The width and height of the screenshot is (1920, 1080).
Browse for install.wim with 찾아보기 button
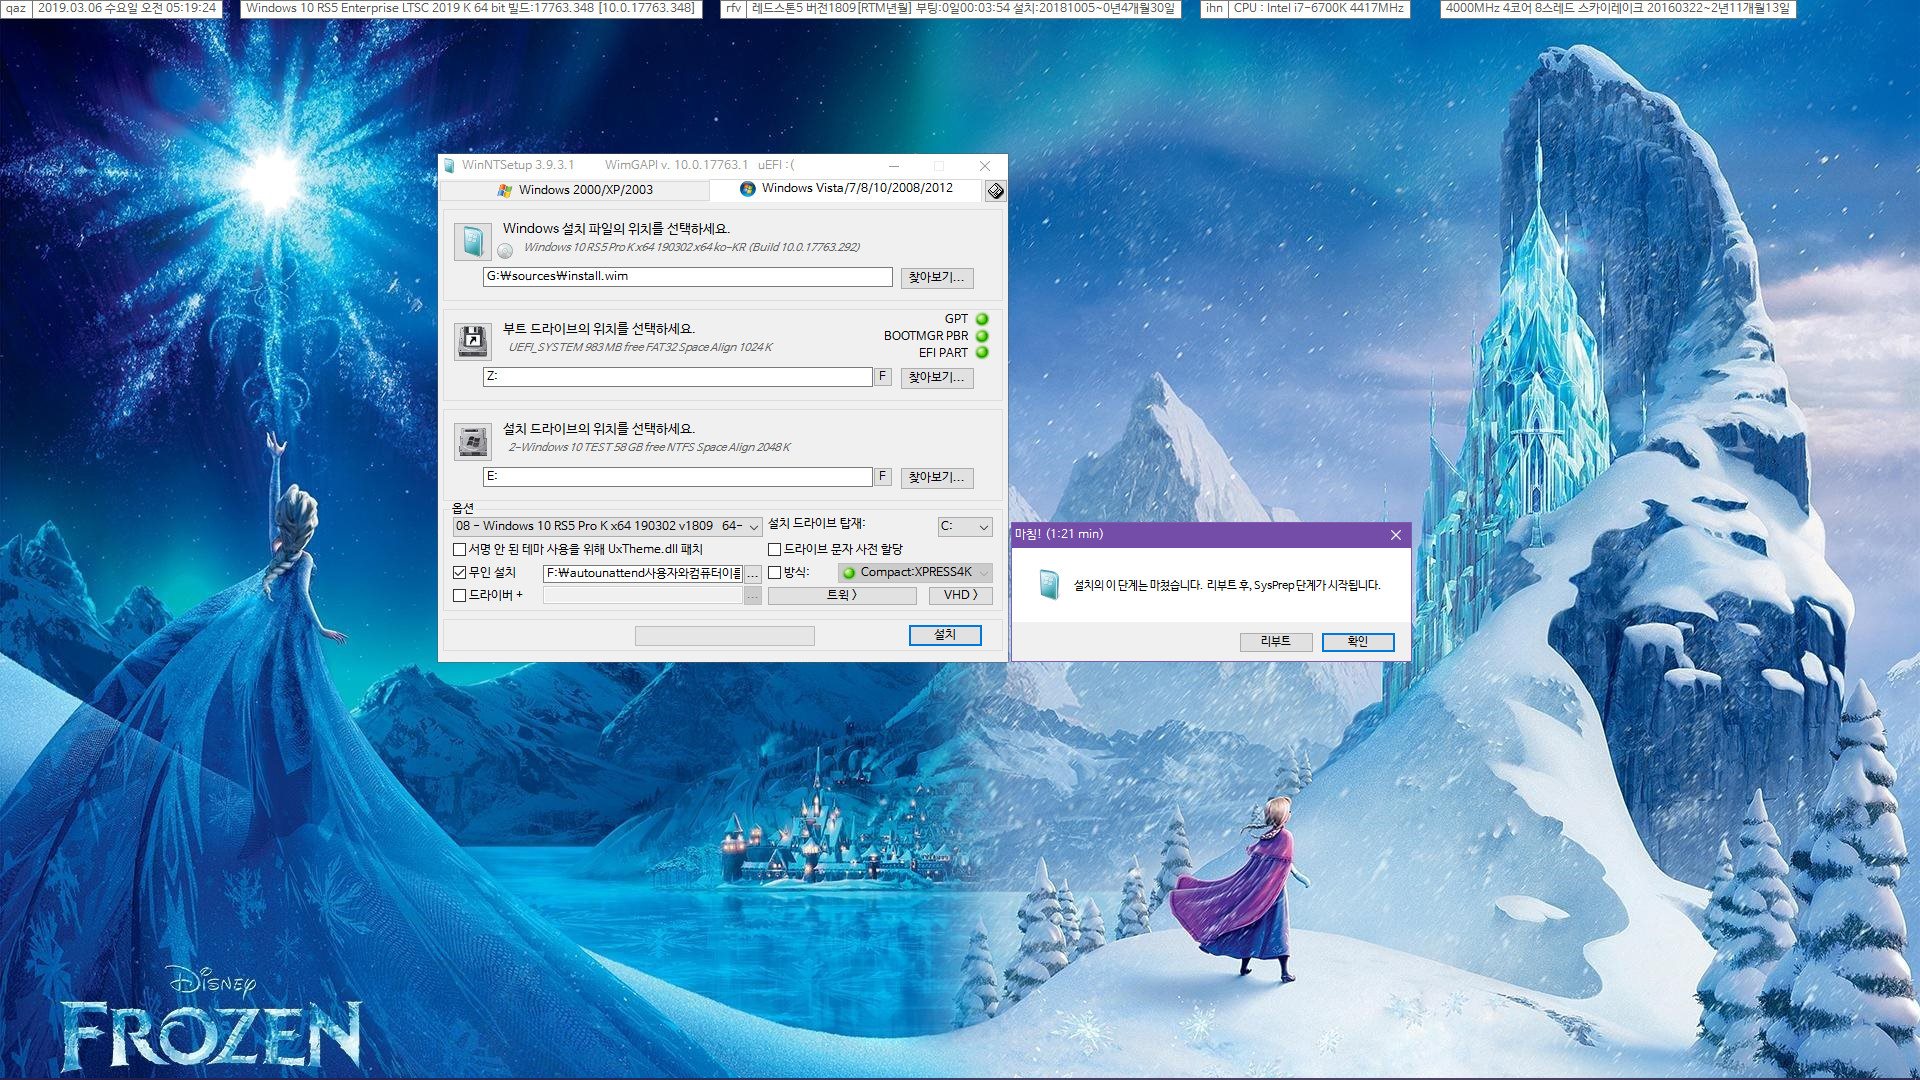tap(937, 278)
